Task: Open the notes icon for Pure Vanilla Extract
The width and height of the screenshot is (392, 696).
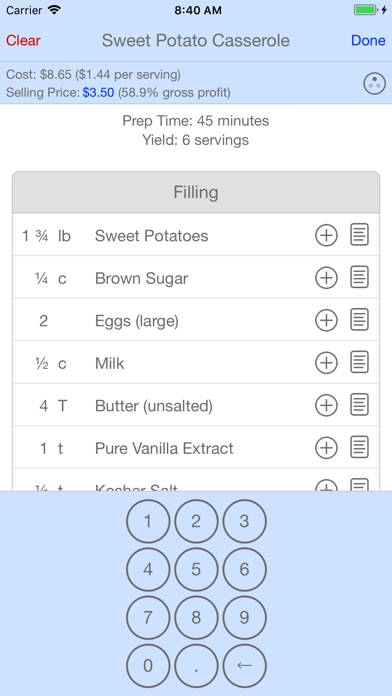Action: pos(359,448)
